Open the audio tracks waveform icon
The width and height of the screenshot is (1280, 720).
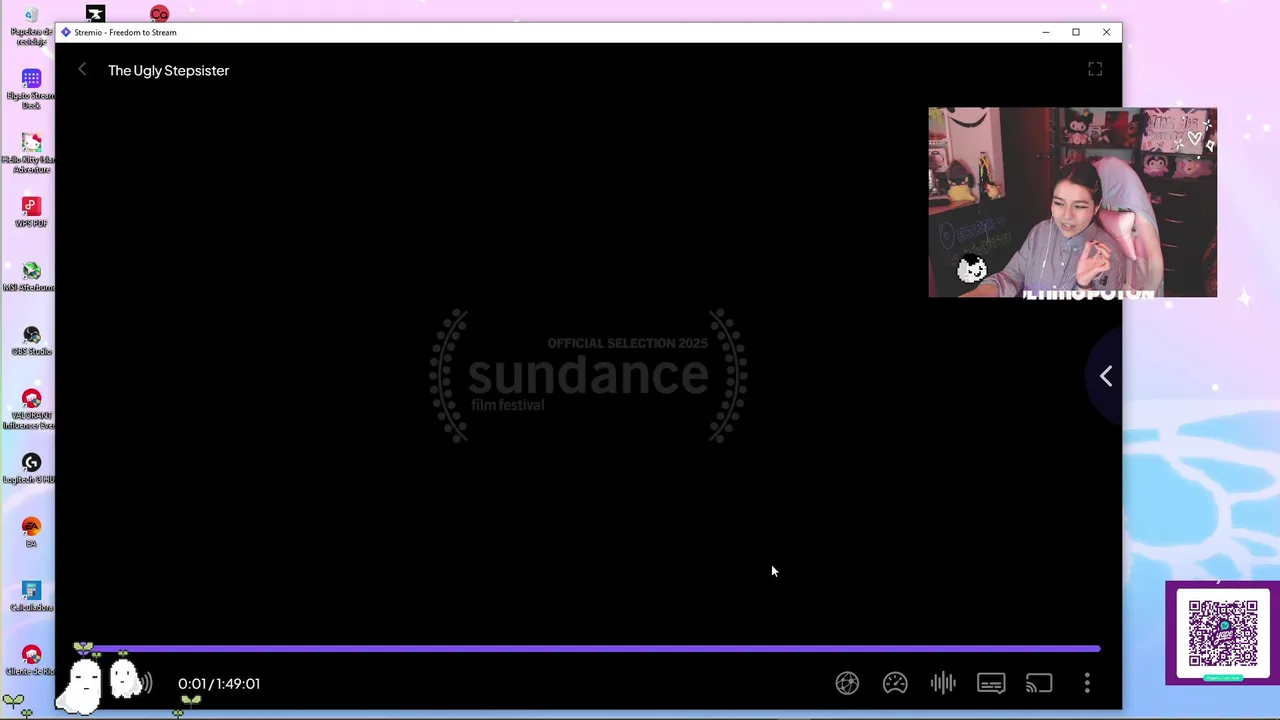tap(943, 683)
